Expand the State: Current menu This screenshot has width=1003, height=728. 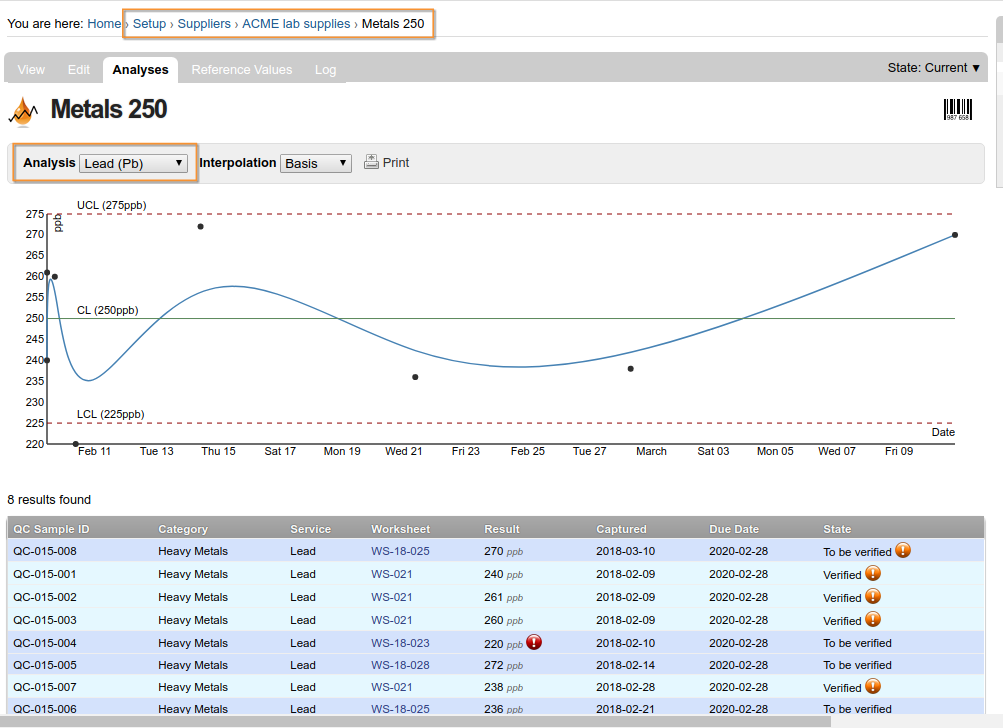pyautogui.click(x=933, y=68)
